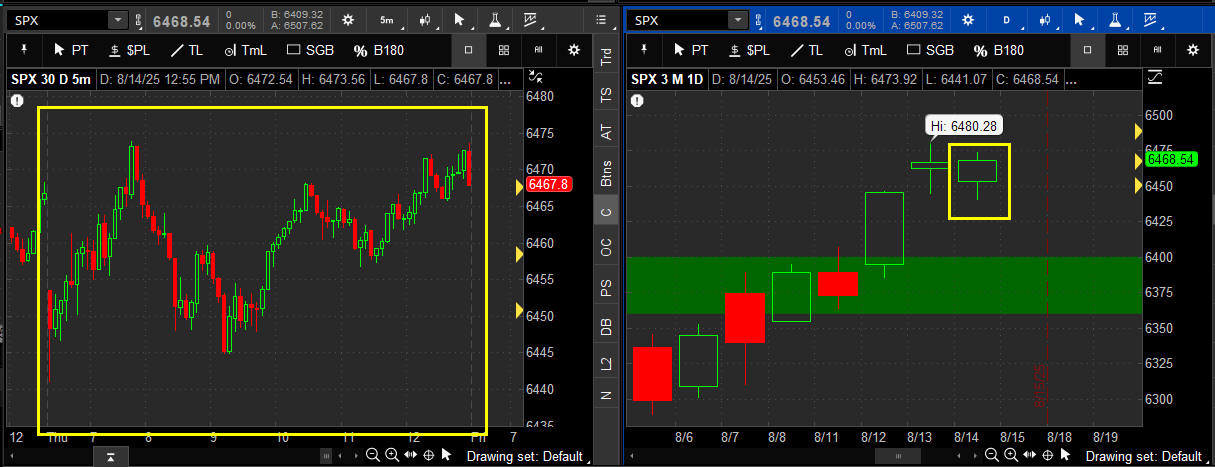The height and width of the screenshot is (467, 1215).
Task: Click the link chain icon next to left SPX symbol
Action: pyautogui.click(x=140, y=19)
